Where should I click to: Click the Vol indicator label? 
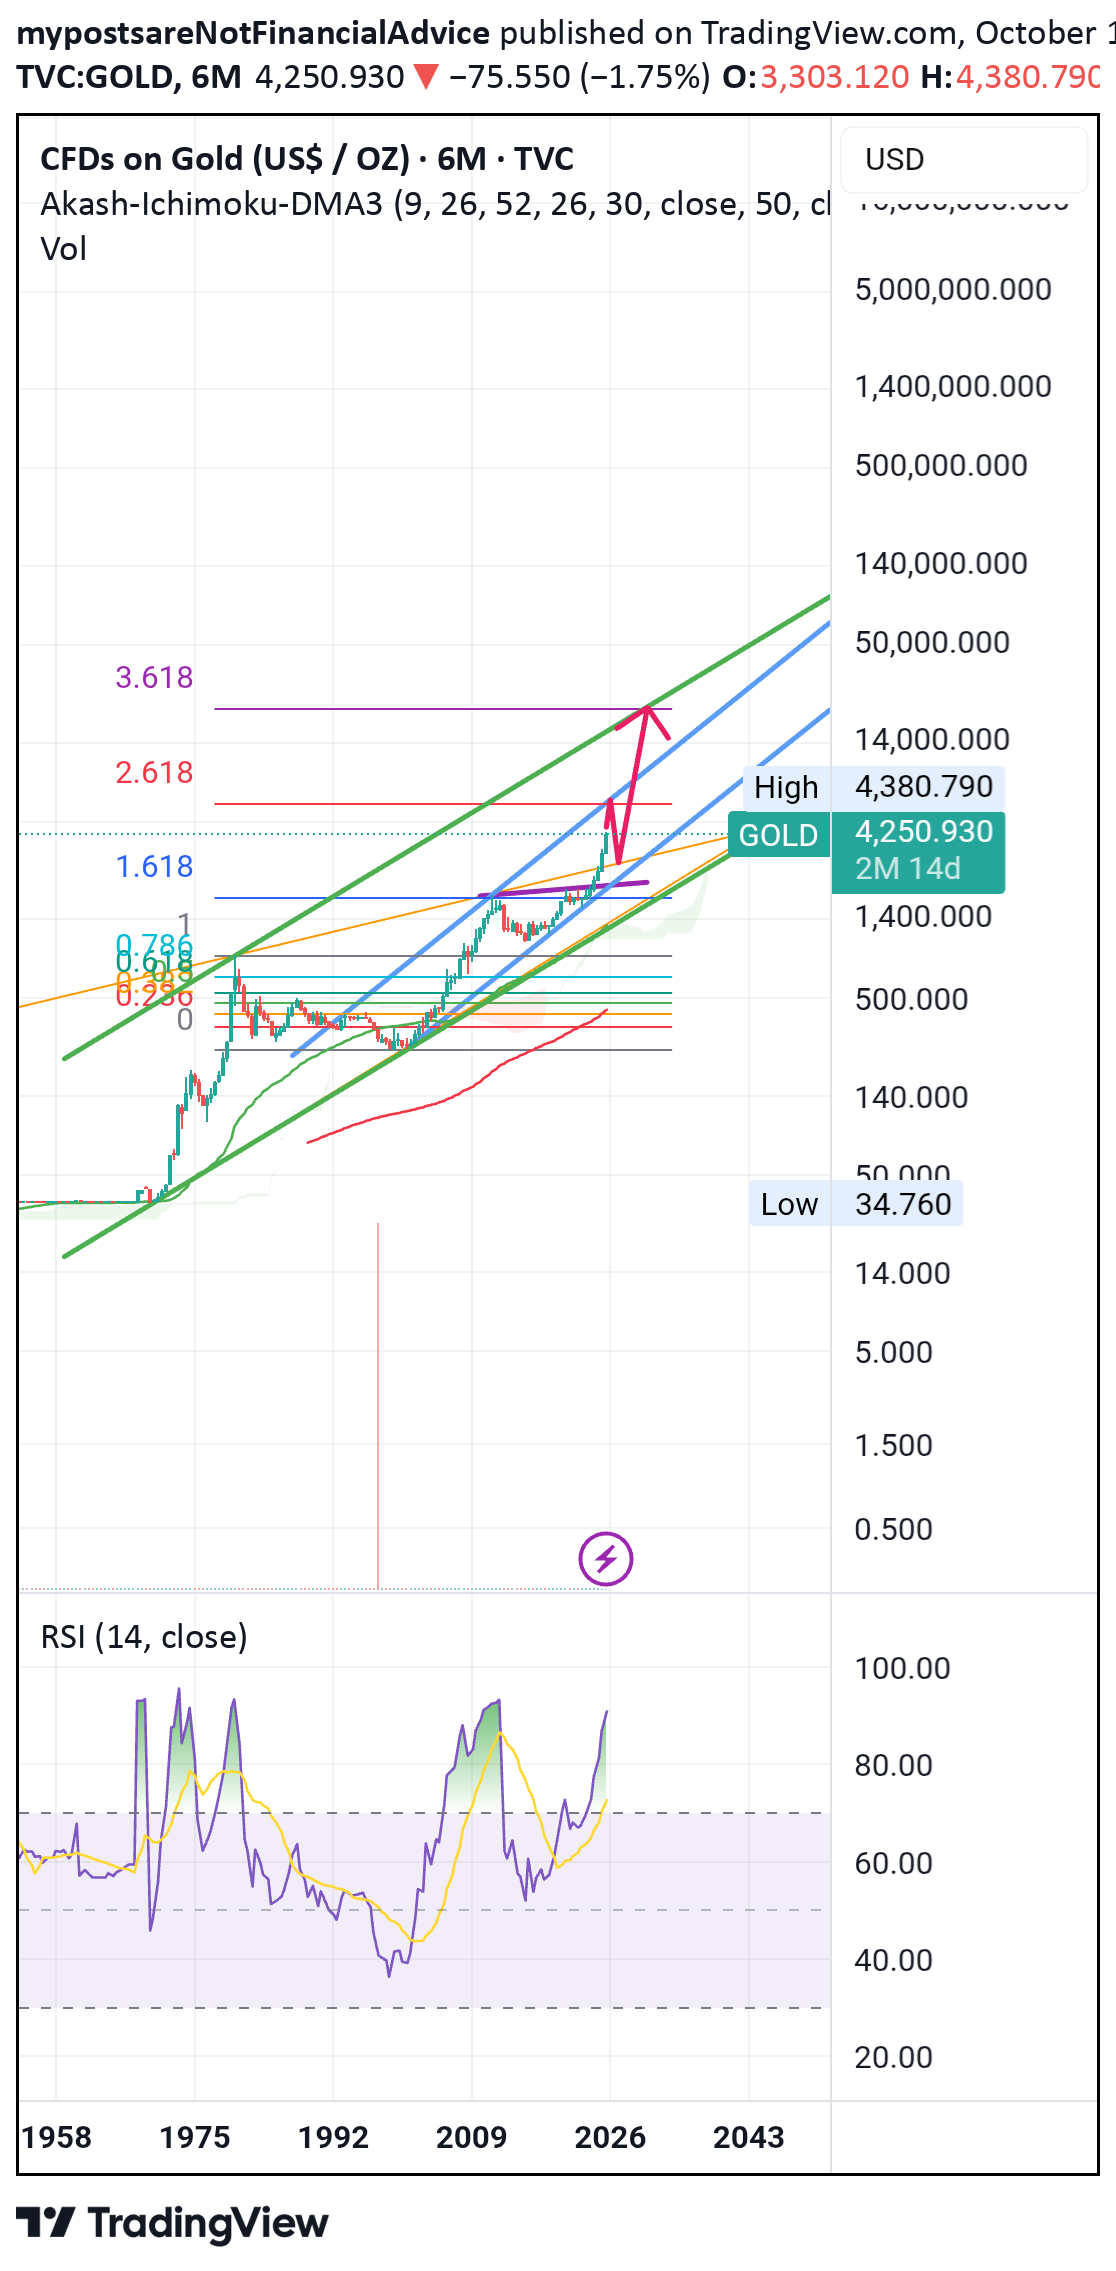(x=64, y=249)
